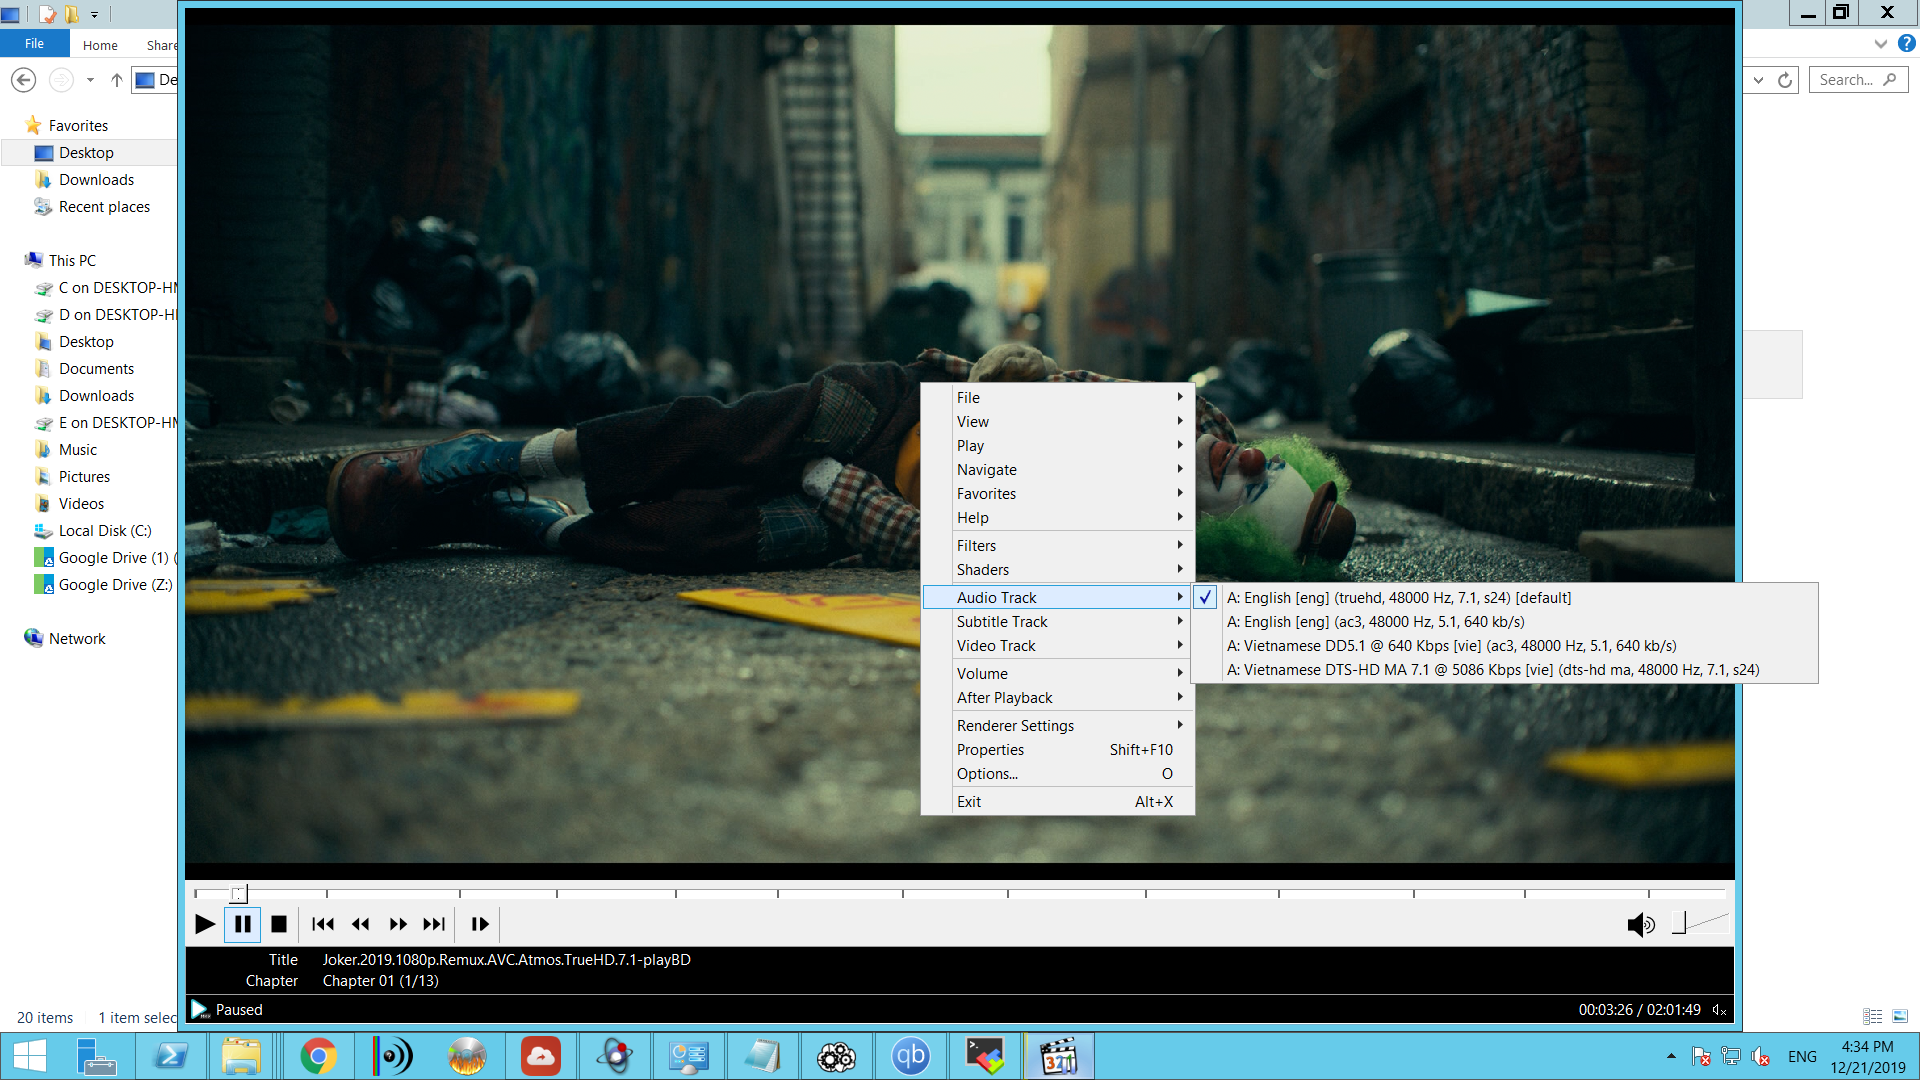Open File Explorer taskbar icon
The height and width of the screenshot is (1080, 1920).
coord(241,1056)
